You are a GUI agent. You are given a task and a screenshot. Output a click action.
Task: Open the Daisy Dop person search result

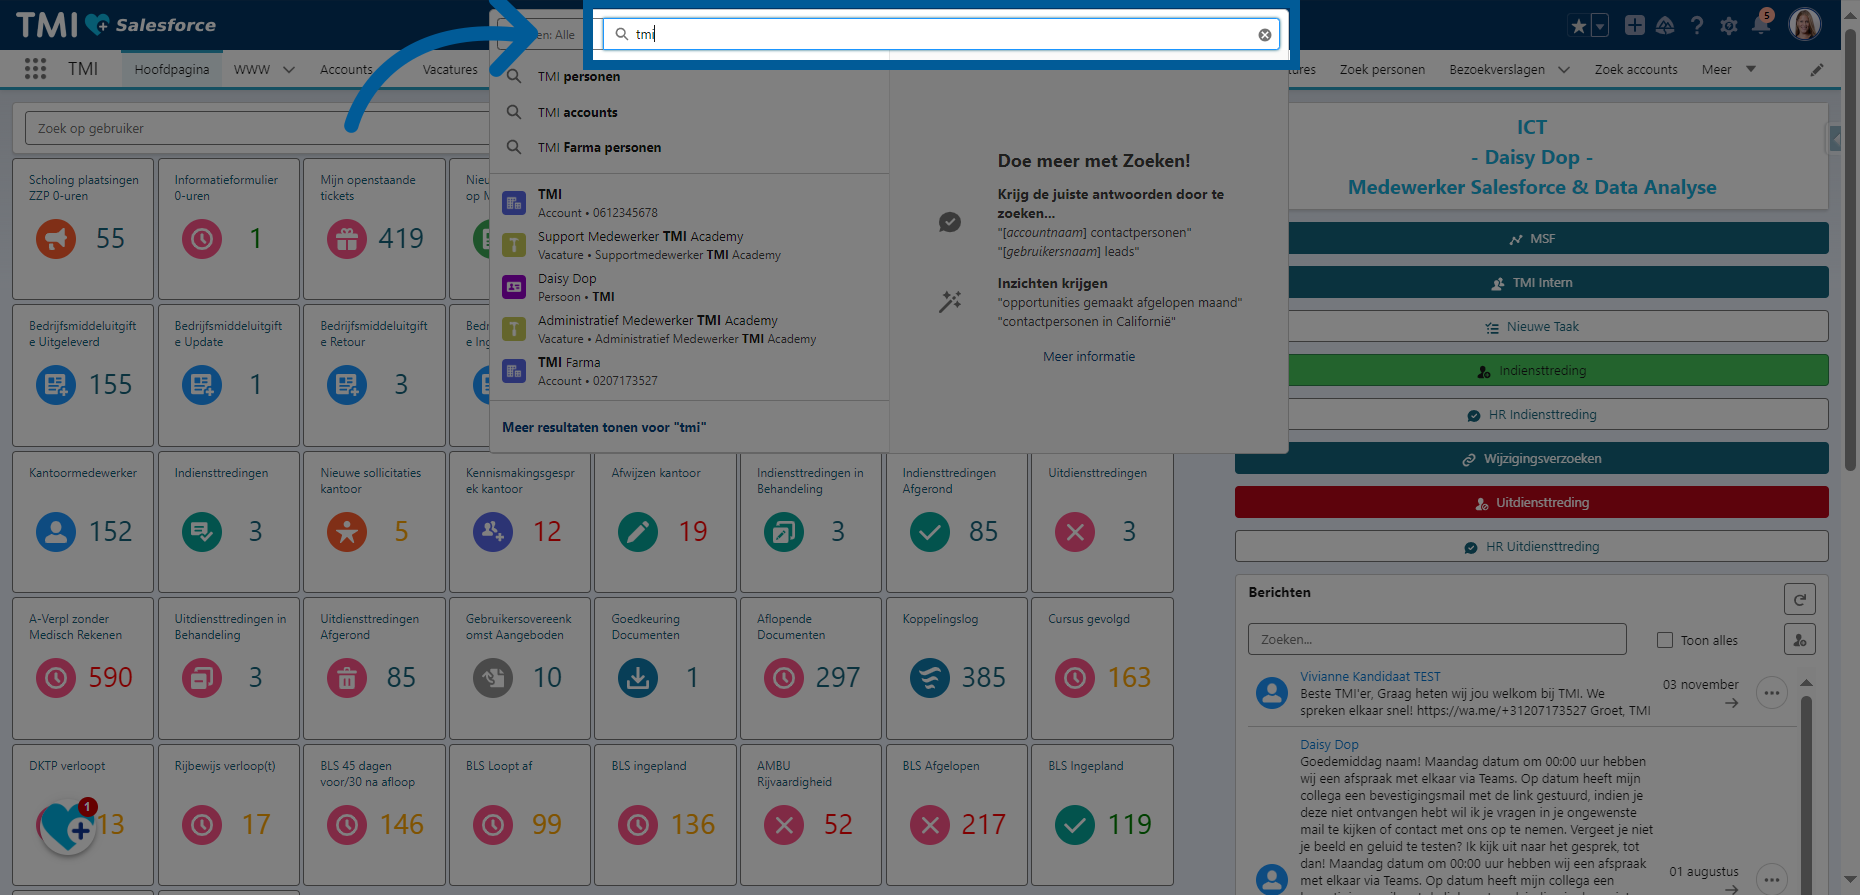689,287
